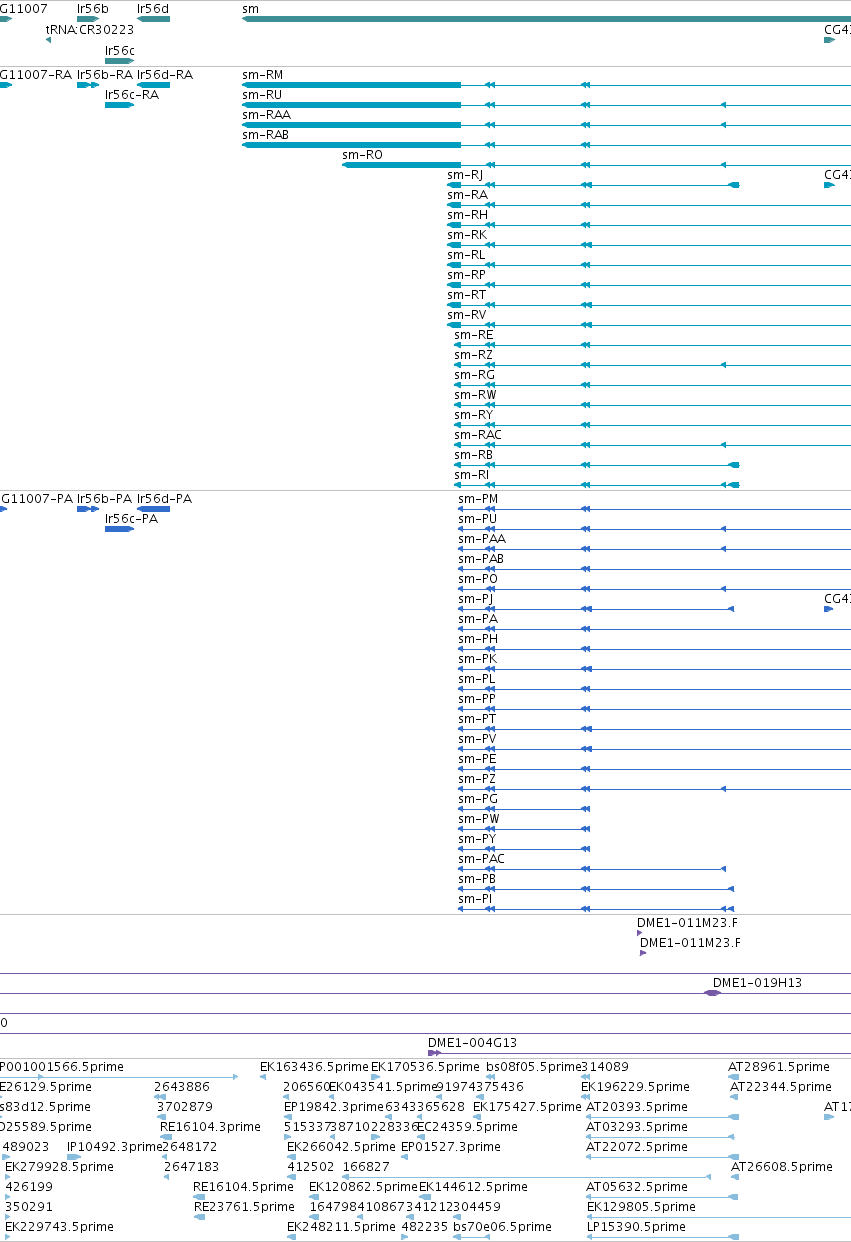Open EST AT28961.5prime
The width and height of the screenshot is (851, 1242).
[x=779, y=1067]
